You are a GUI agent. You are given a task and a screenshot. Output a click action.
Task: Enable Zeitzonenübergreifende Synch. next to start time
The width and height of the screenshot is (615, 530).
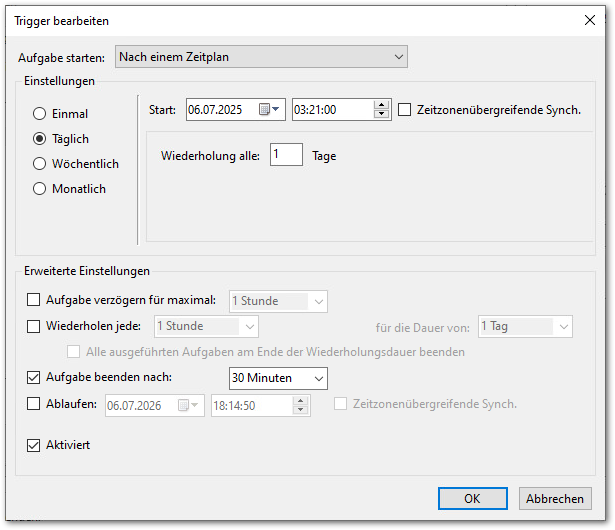point(405,110)
